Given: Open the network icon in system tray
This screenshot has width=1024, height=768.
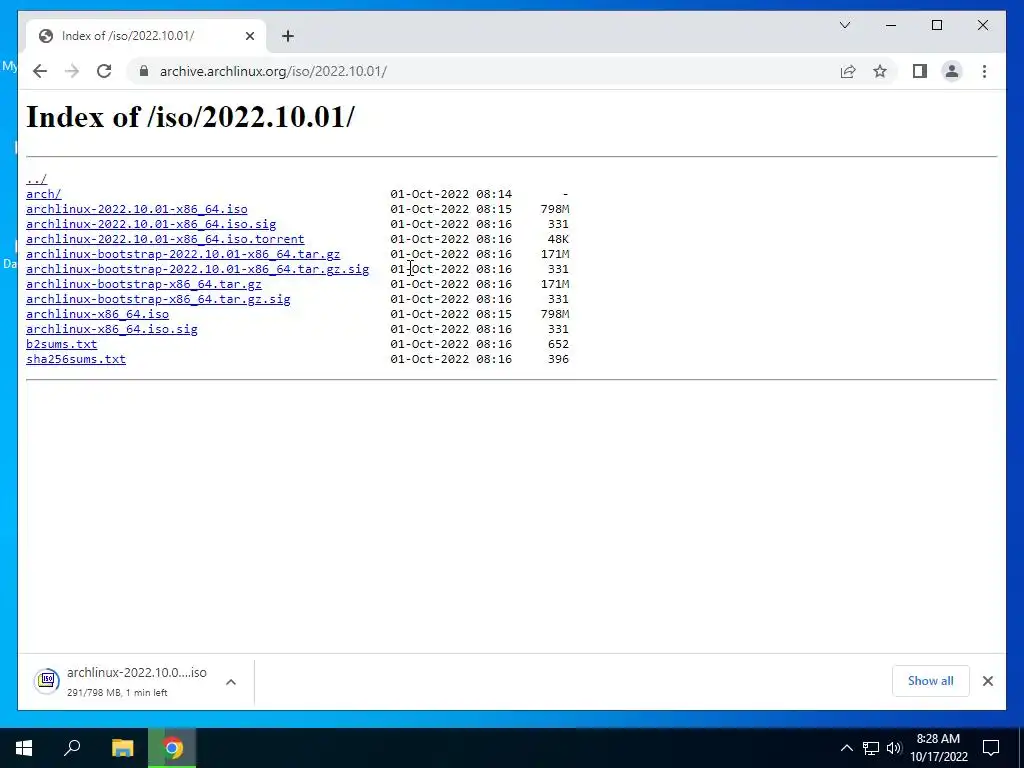Looking at the screenshot, I should coord(871,748).
